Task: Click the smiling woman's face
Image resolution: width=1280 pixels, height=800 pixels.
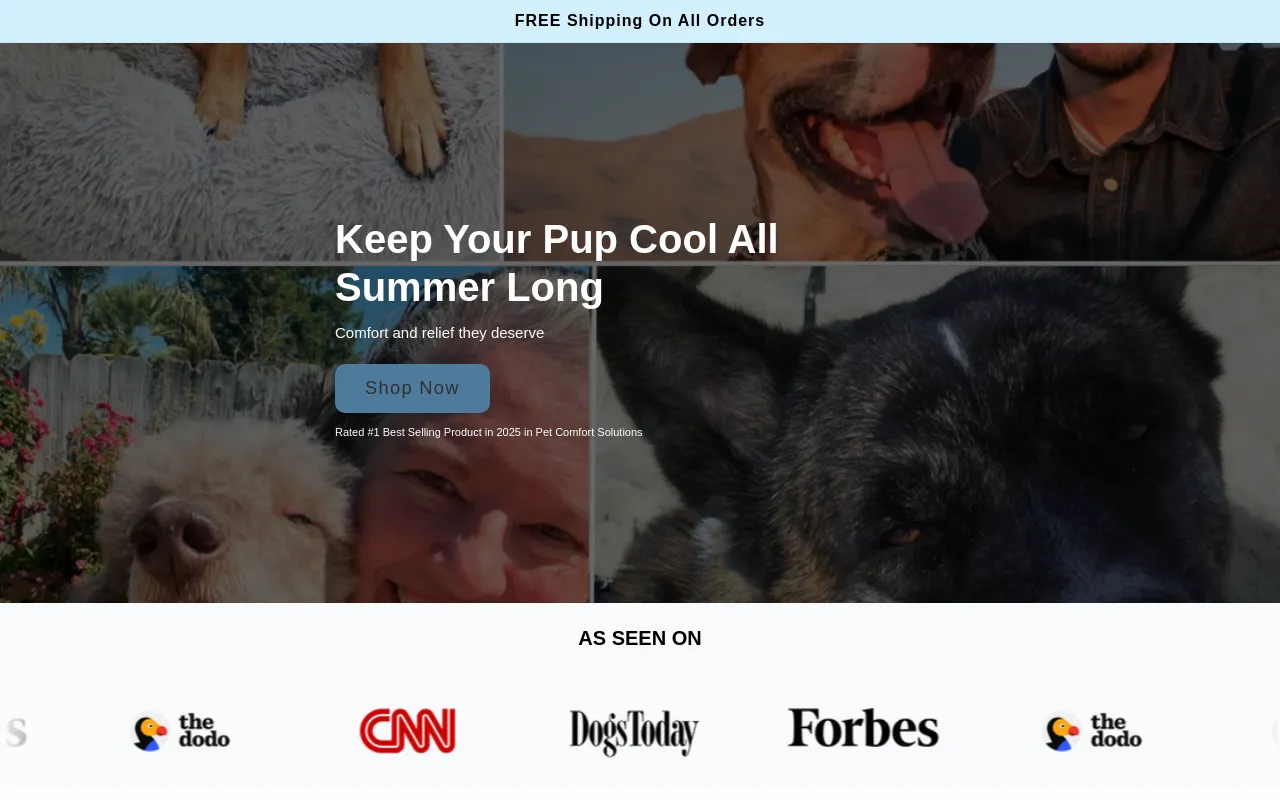Action: tap(470, 520)
